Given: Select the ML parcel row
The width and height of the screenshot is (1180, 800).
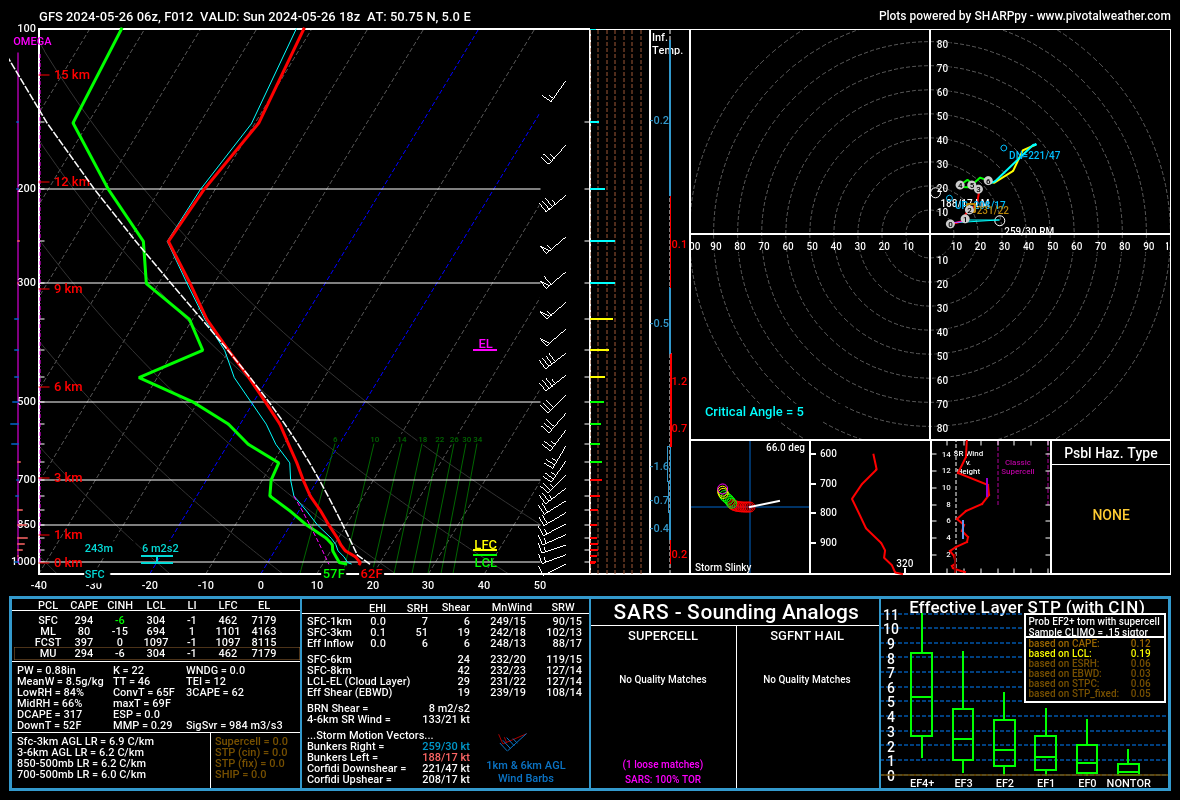Looking at the screenshot, I should tap(156, 631).
